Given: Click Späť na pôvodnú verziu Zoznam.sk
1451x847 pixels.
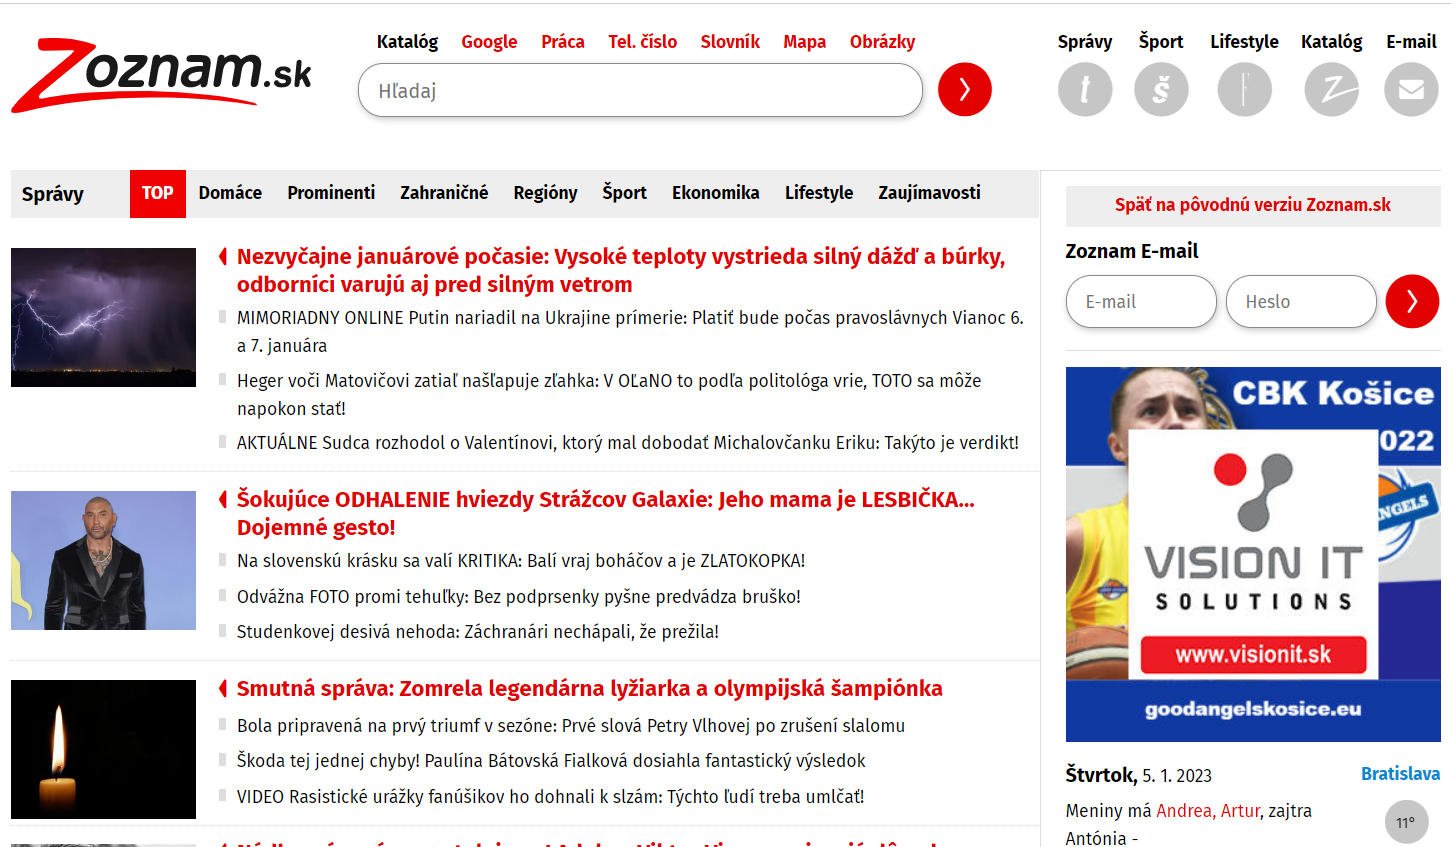Looking at the screenshot, I should coord(1252,205).
